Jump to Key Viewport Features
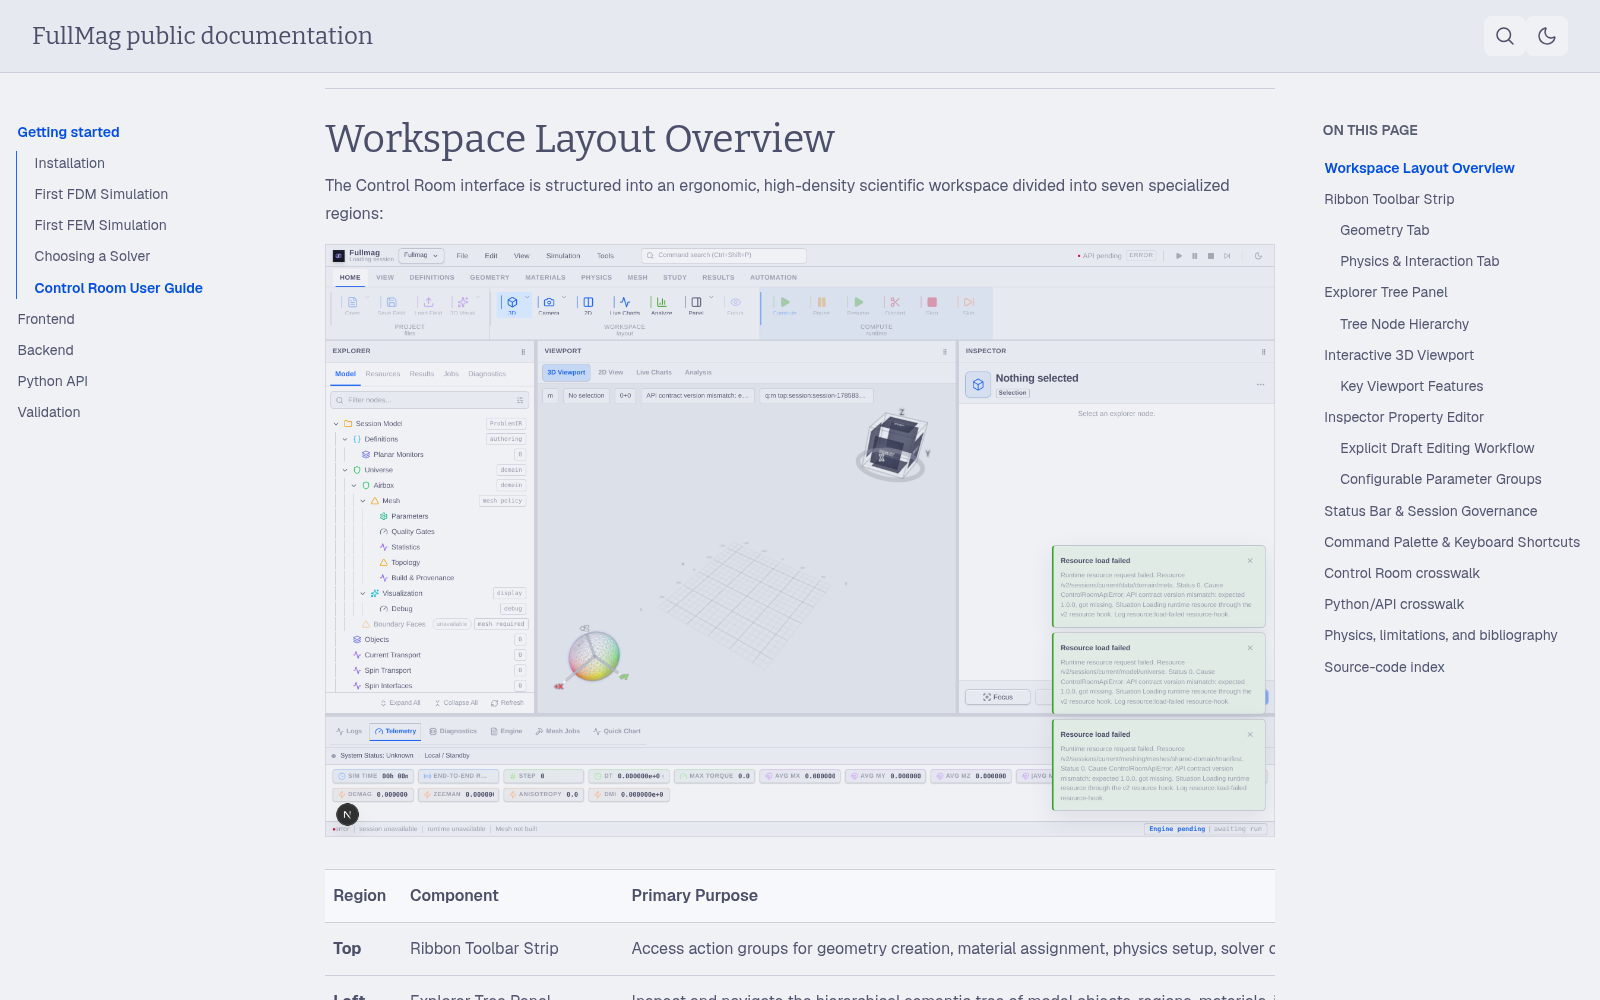 1411,386
